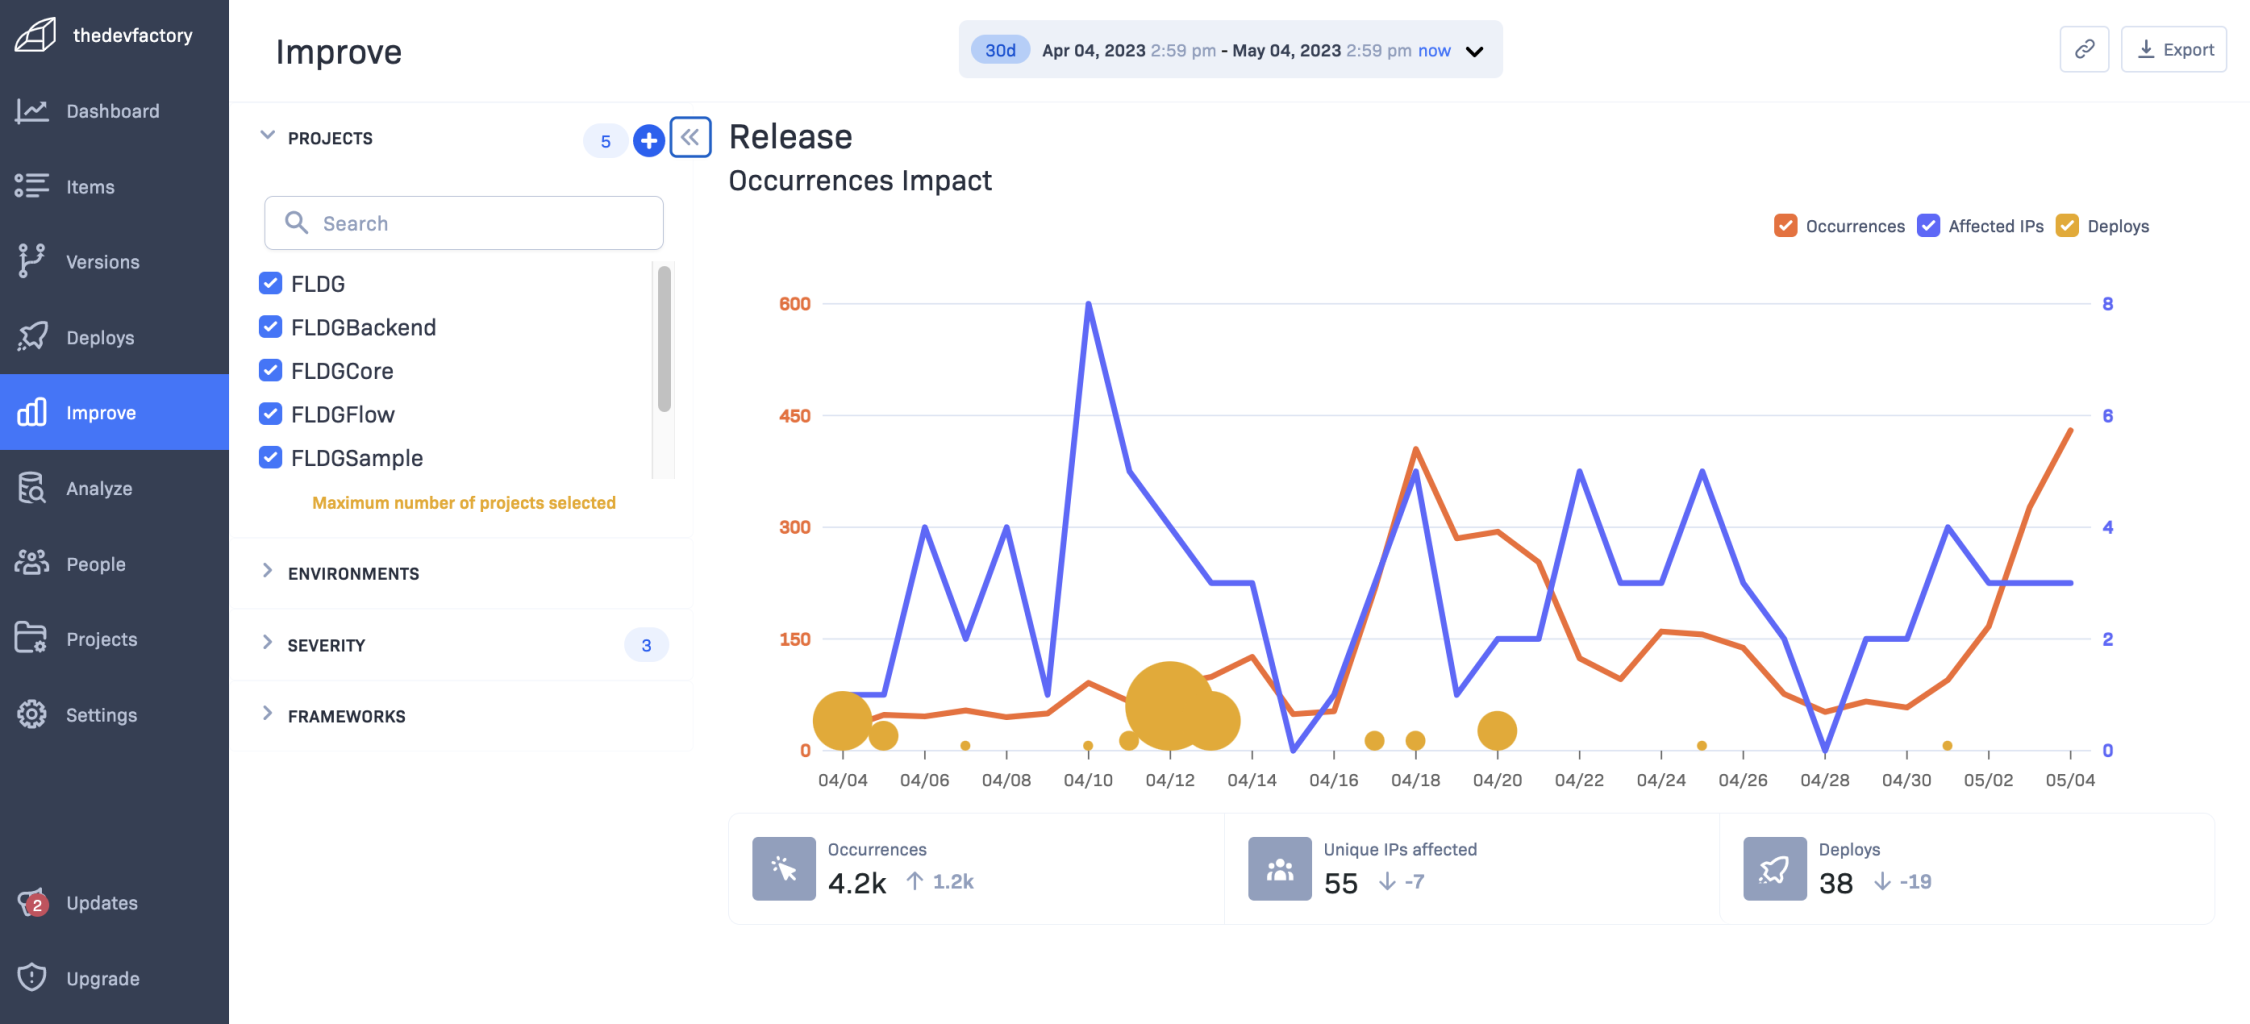The image size is (2250, 1024).
Task: Toggle the Deploys series checkbox off
Action: (x=2067, y=225)
